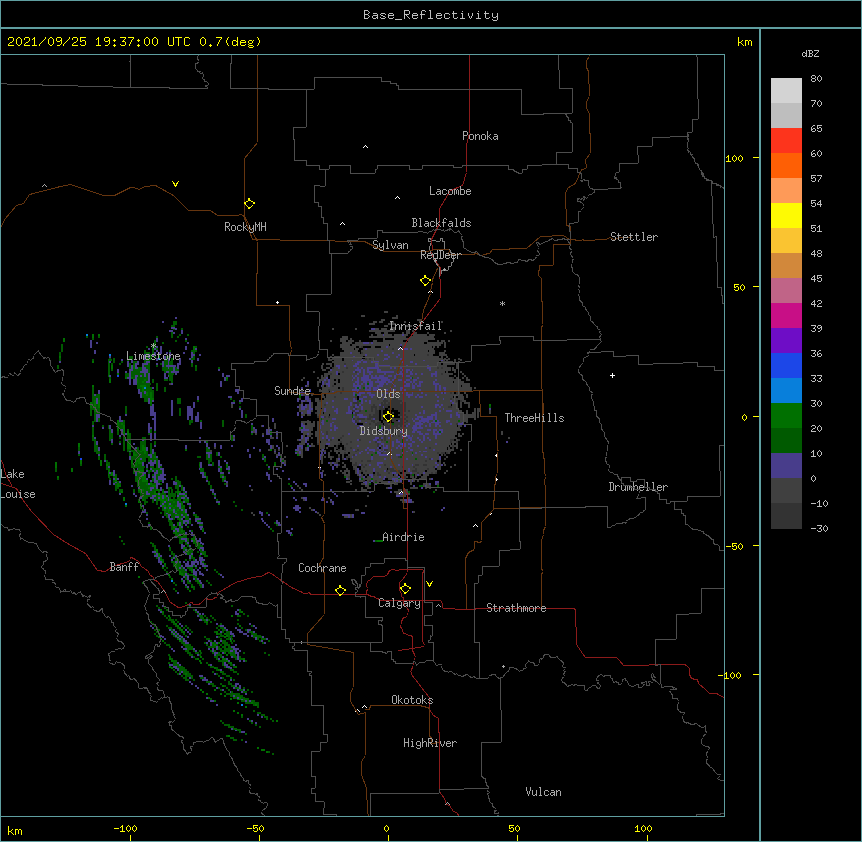Viewport: 862px width, 842px height.
Task: Click the Base_Reflectivity title
Action: click(x=431, y=15)
